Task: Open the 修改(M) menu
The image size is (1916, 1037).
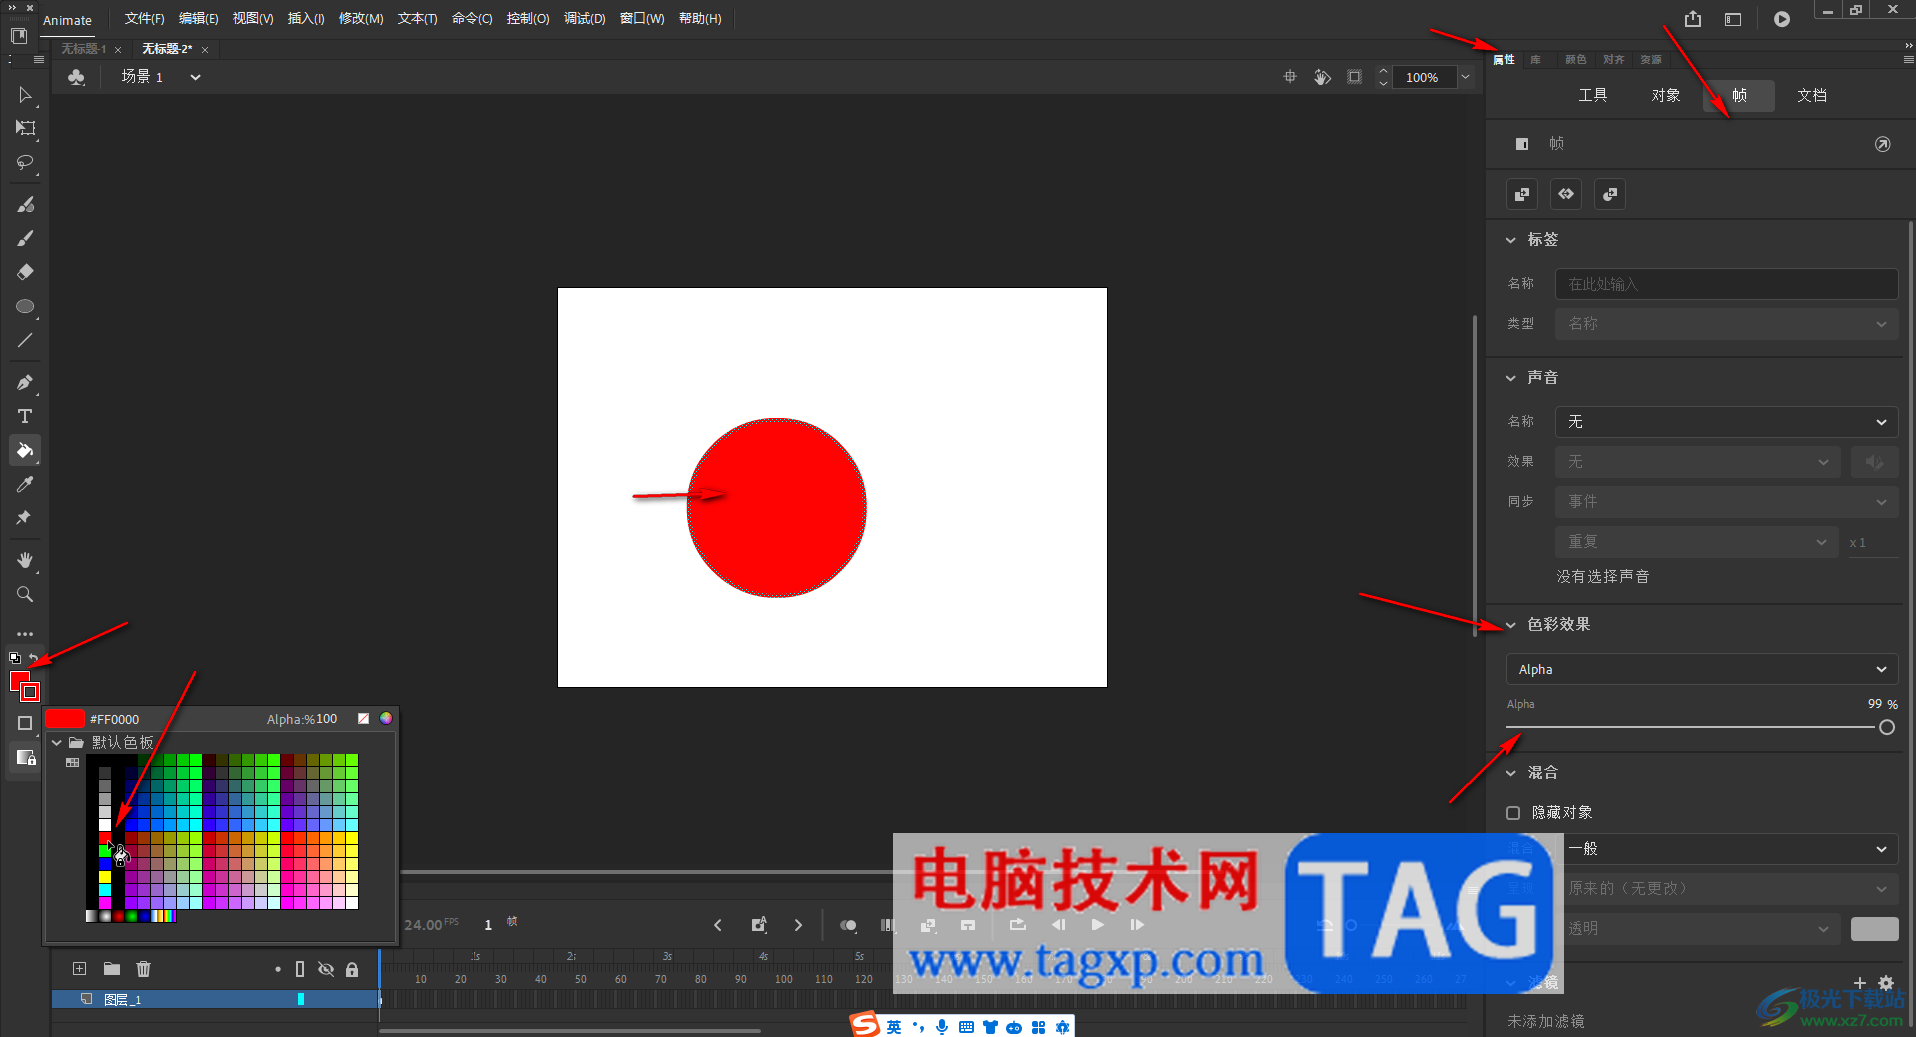Action: click(x=361, y=19)
